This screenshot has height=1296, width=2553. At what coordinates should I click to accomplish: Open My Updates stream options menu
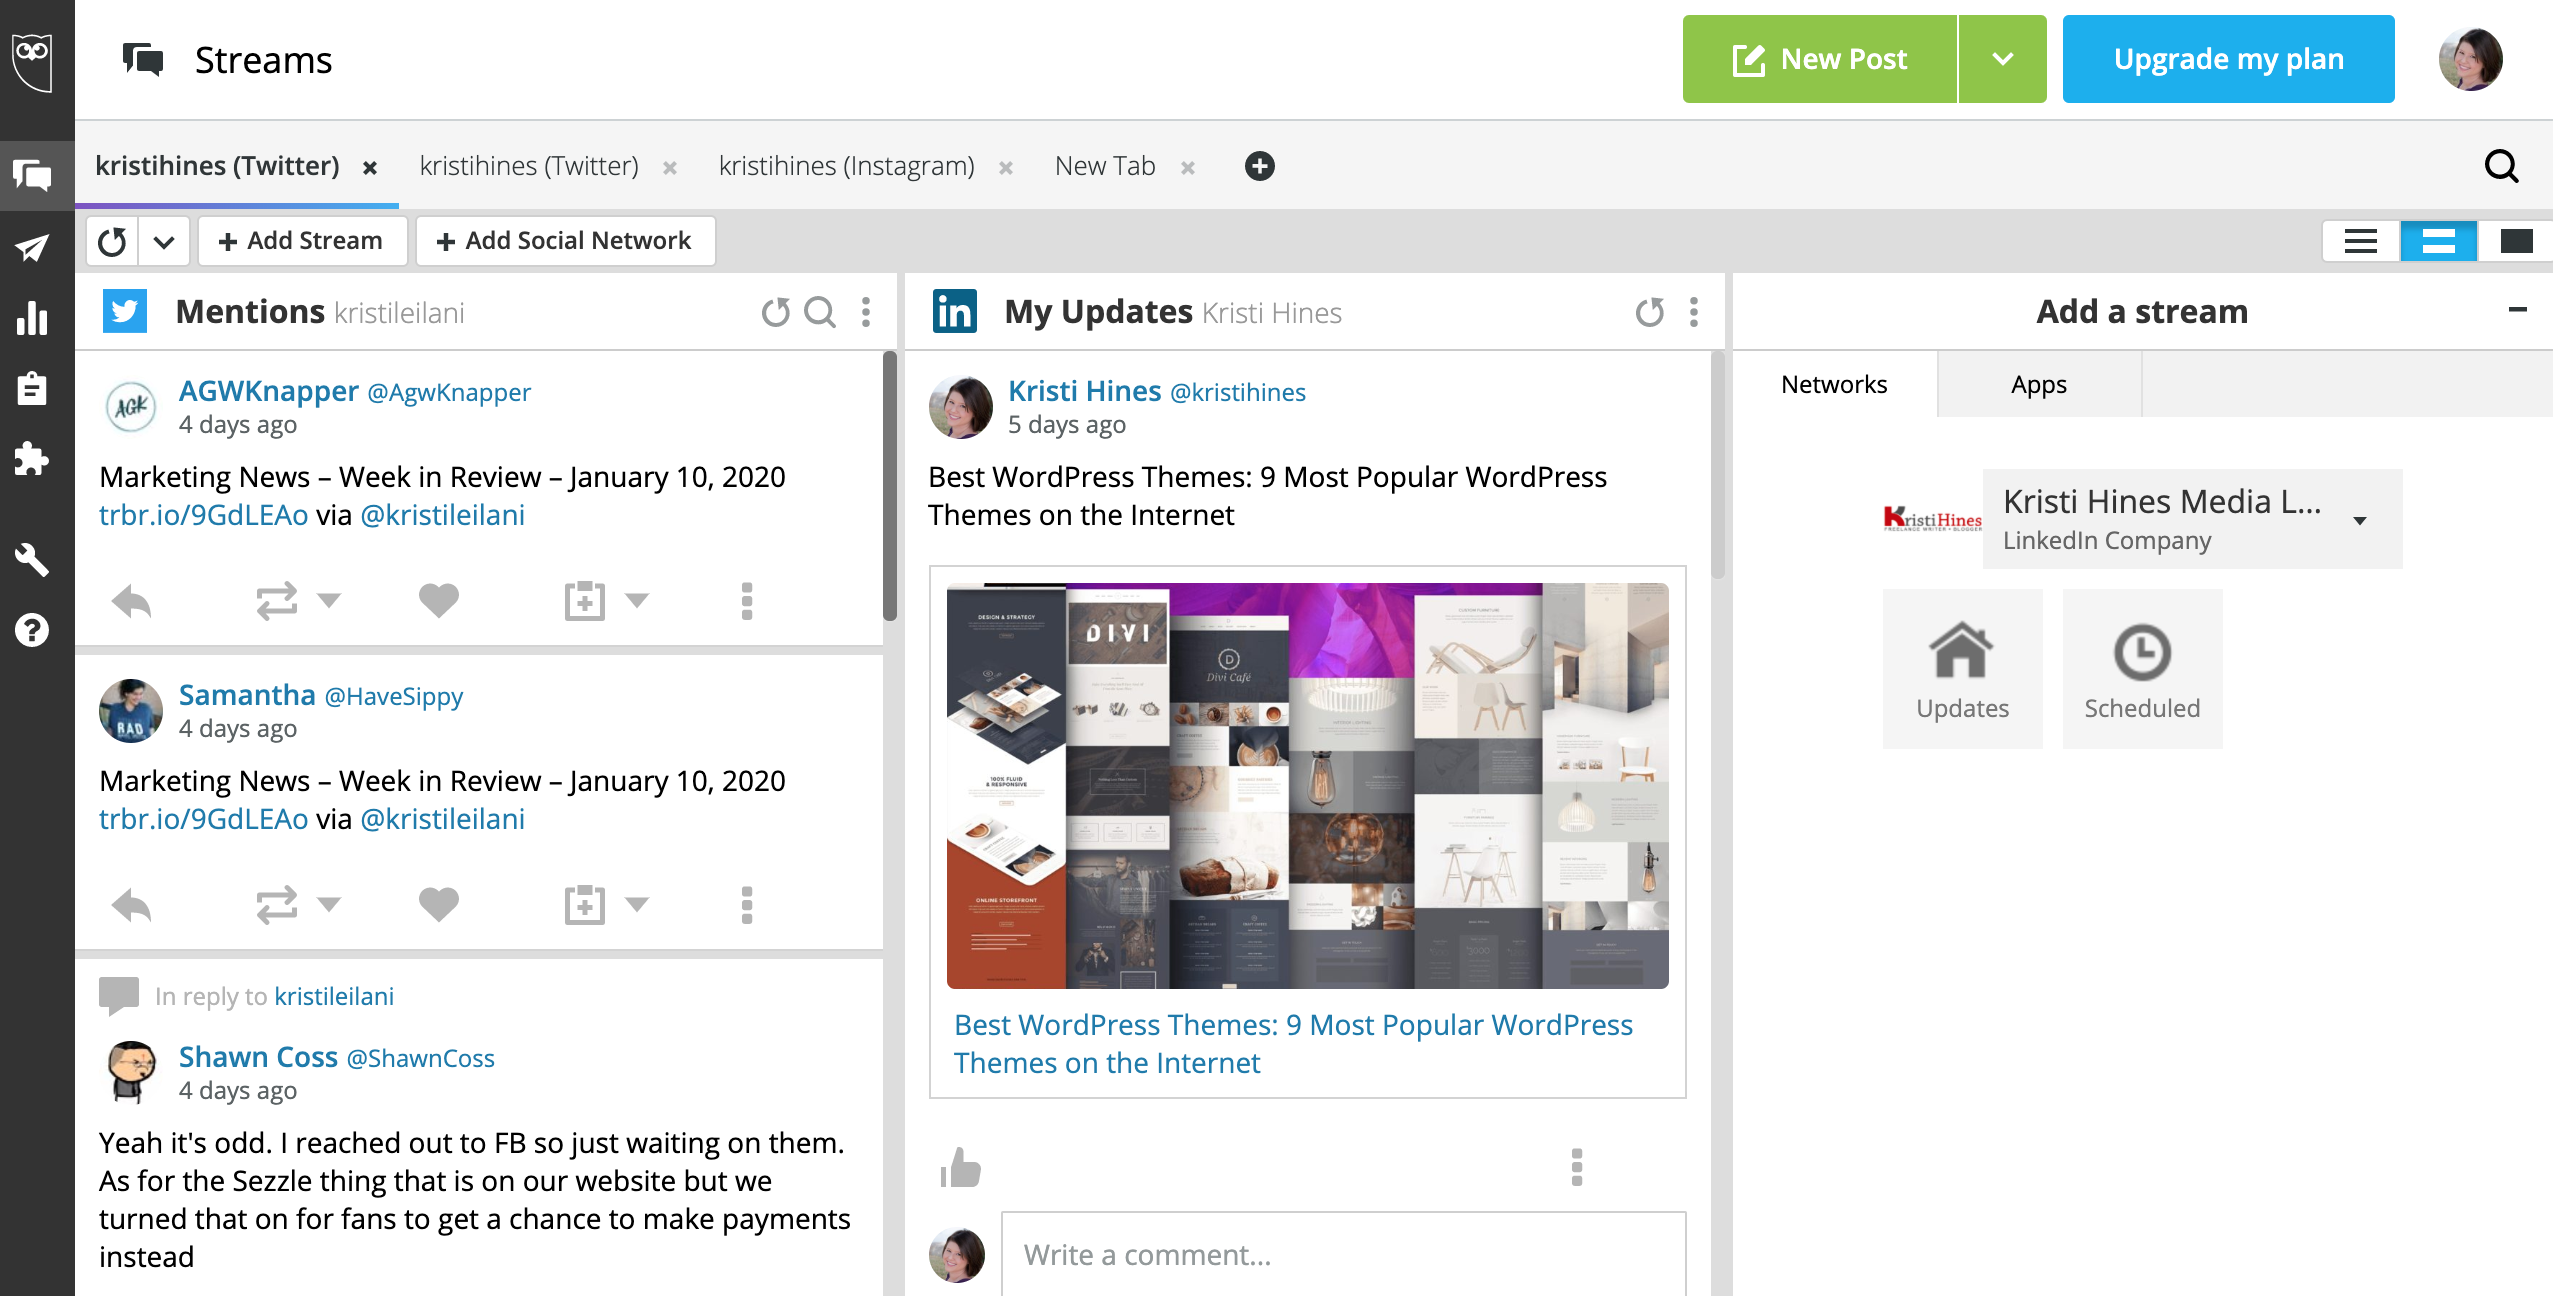pyautogui.click(x=1694, y=313)
